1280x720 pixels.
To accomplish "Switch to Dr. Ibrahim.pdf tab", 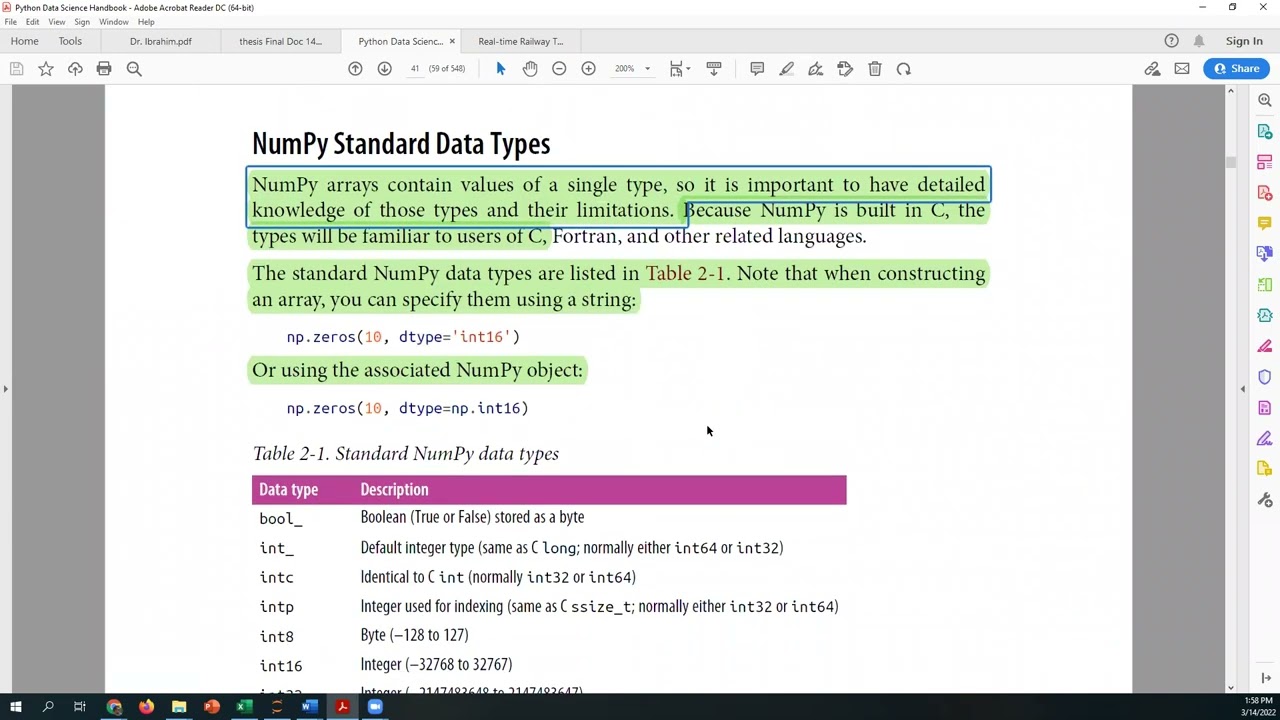I will pyautogui.click(x=161, y=41).
